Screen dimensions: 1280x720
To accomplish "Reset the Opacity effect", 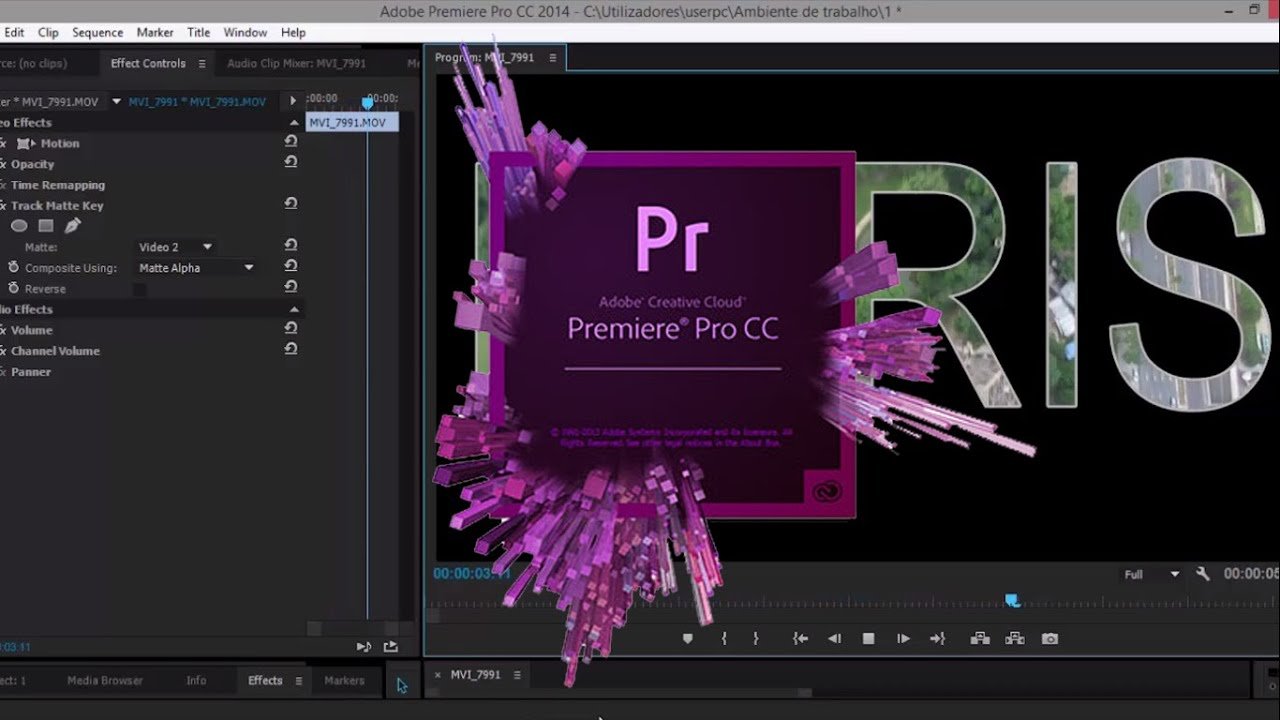I will coord(290,162).
